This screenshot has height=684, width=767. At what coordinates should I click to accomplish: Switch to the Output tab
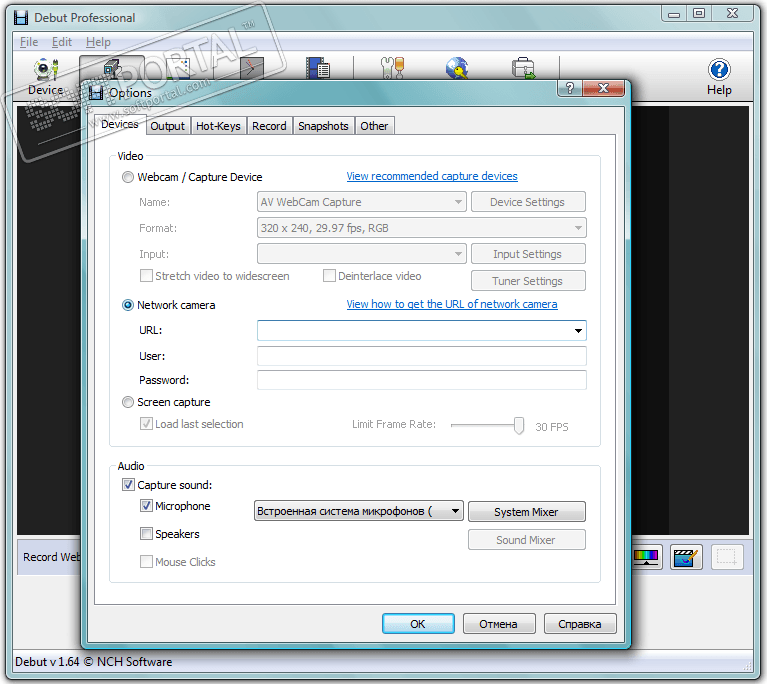pos(167,126)
